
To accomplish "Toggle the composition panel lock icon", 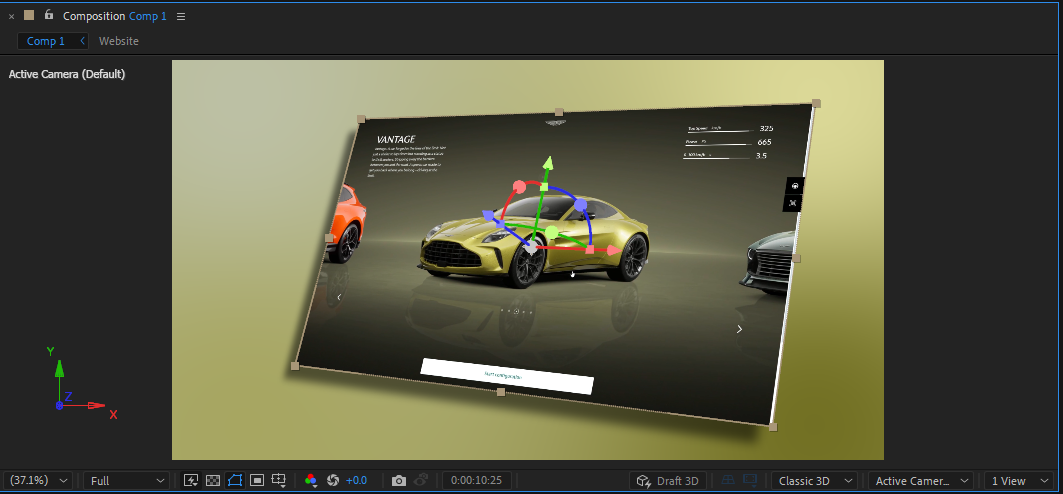I will [x=48, y=15].
